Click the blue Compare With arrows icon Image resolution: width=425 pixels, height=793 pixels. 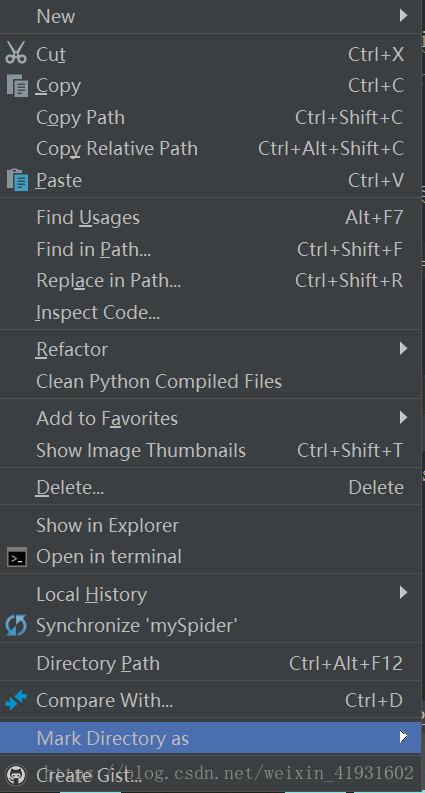pos(16,700)
